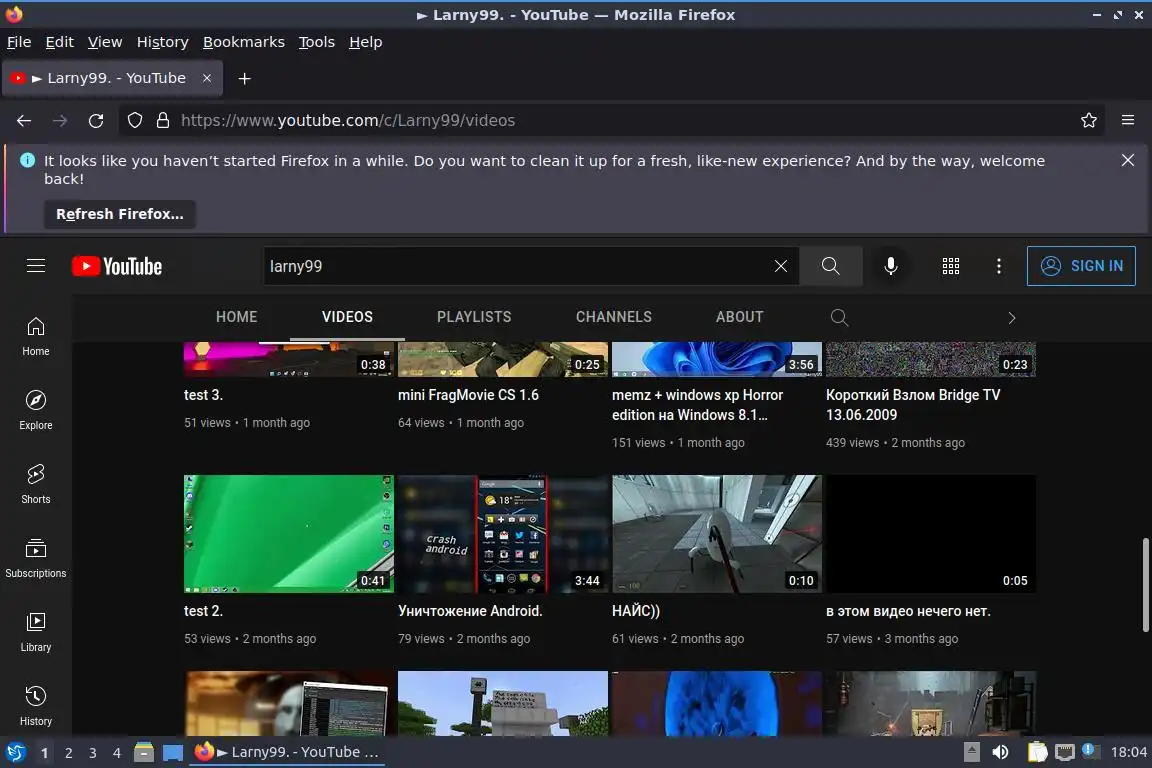Image resolution: width=1152 pixels, height=768 pixels.
Task: Open Explore in sidebar
Action: click(x=36, y=410)
